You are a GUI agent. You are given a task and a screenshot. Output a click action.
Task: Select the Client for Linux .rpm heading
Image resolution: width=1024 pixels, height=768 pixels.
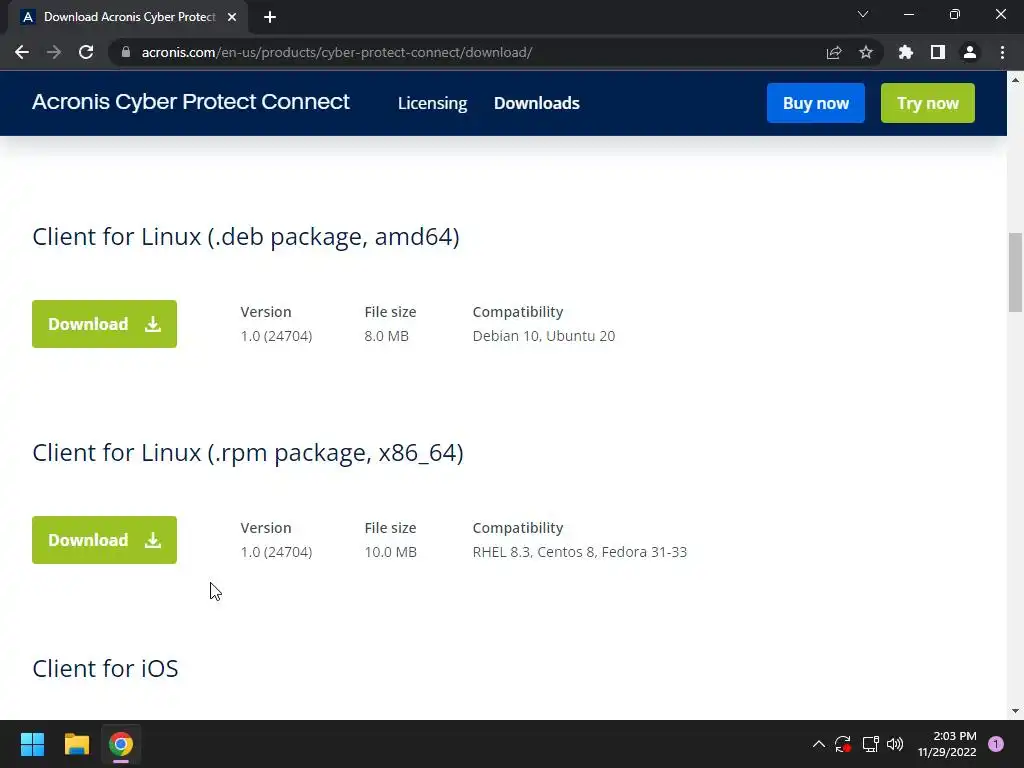[248, 453]
